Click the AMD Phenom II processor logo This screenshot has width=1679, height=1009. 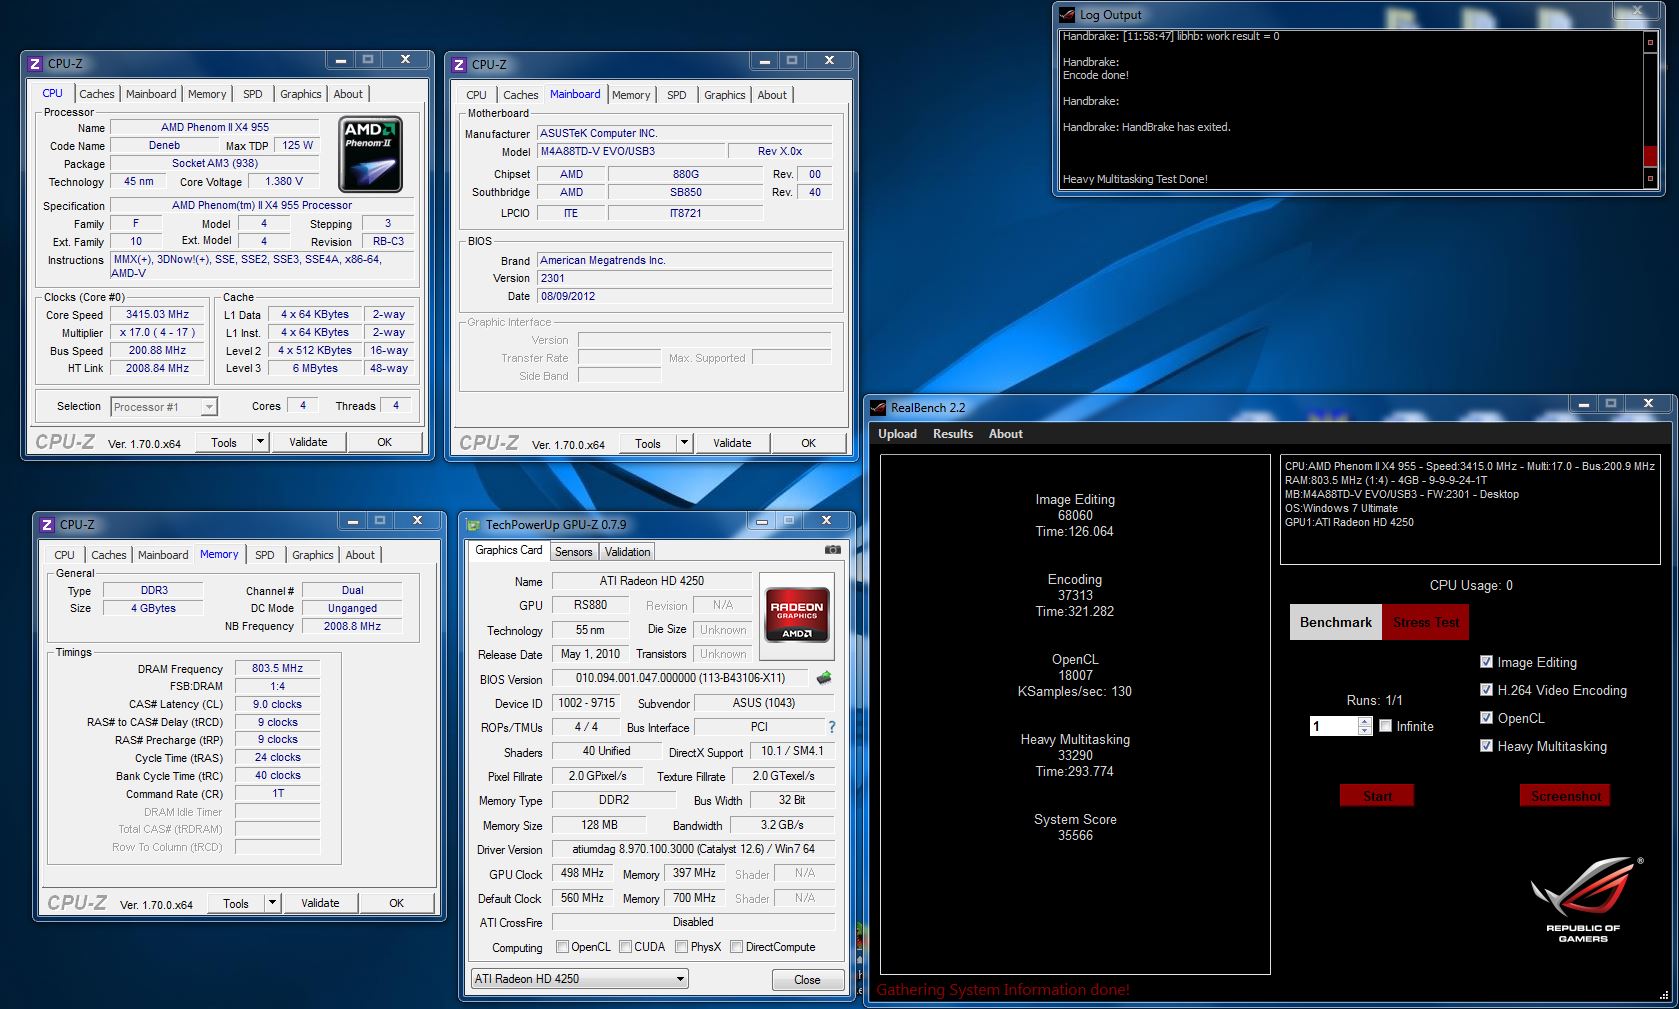[371, 155]
